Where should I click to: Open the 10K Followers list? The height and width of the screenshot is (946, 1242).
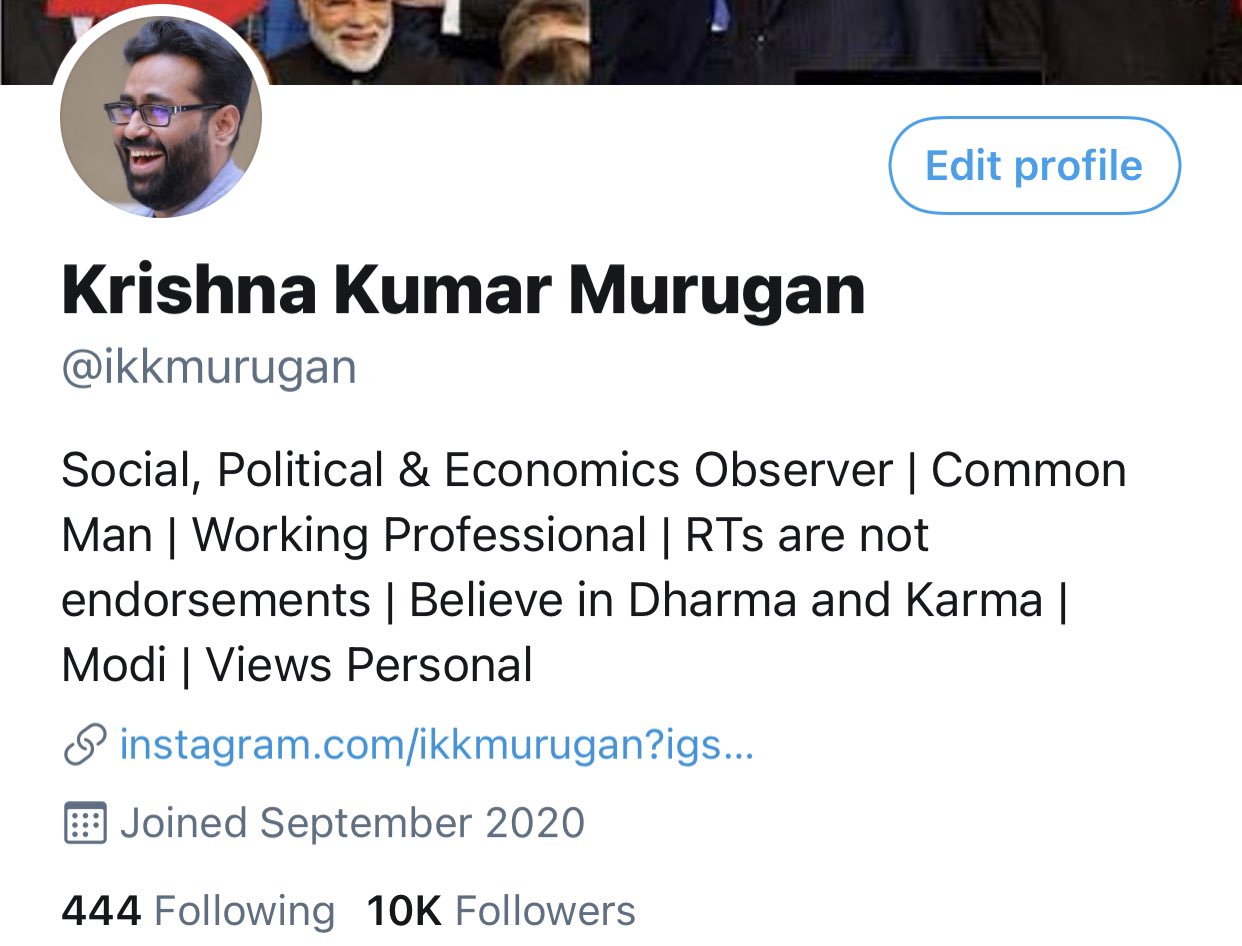tap(501, 911)
